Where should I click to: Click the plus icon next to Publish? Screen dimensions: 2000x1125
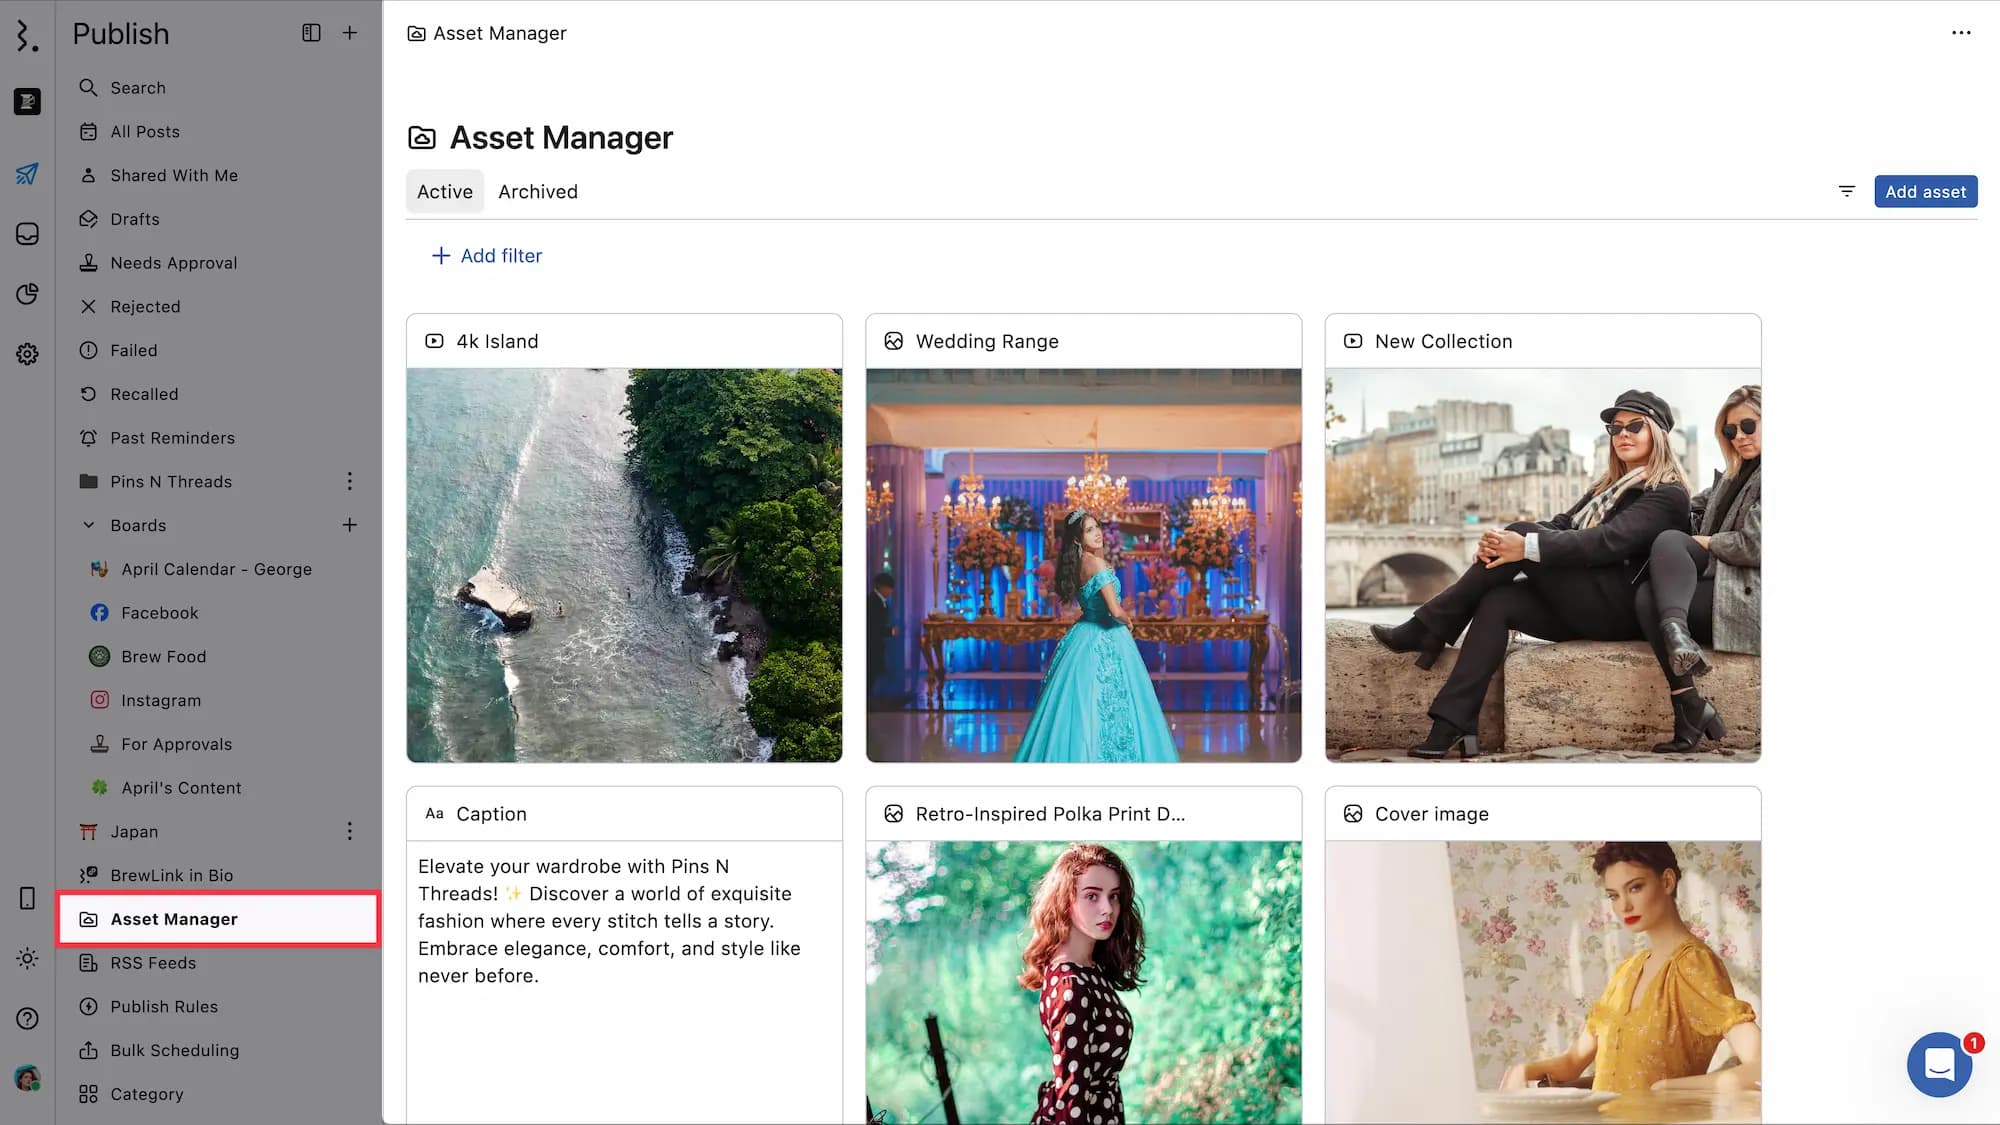[x=350, y=33]
